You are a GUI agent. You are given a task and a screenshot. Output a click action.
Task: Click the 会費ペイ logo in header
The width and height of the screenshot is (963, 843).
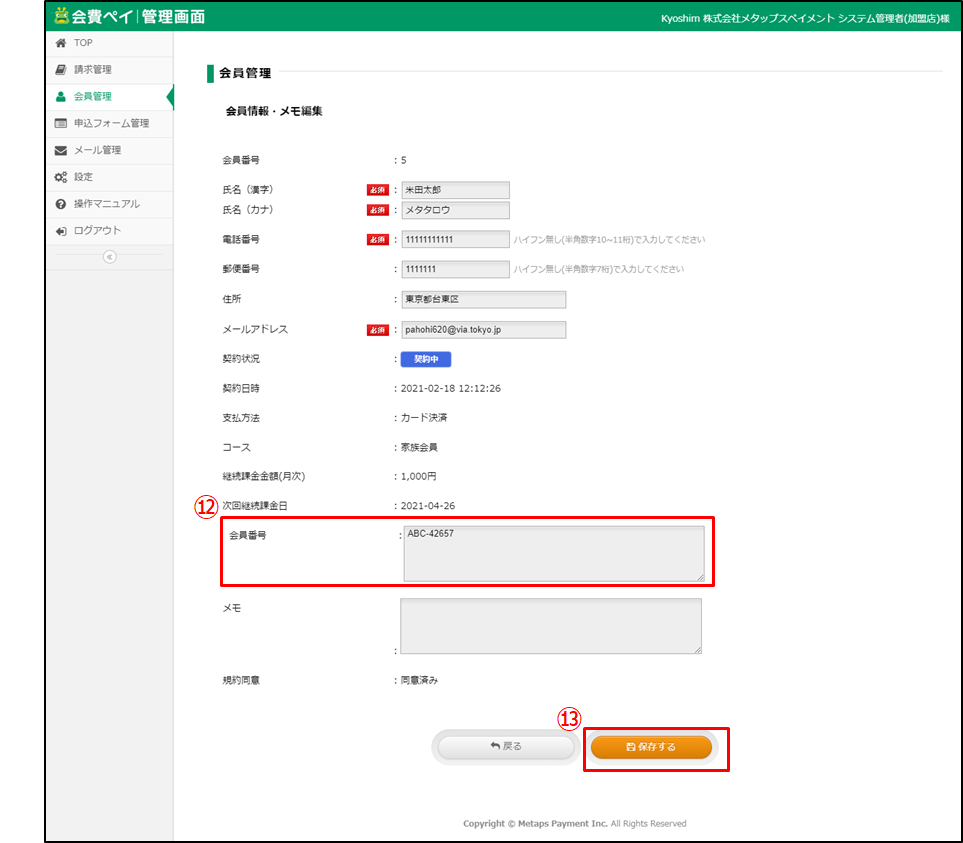[130, 16]
